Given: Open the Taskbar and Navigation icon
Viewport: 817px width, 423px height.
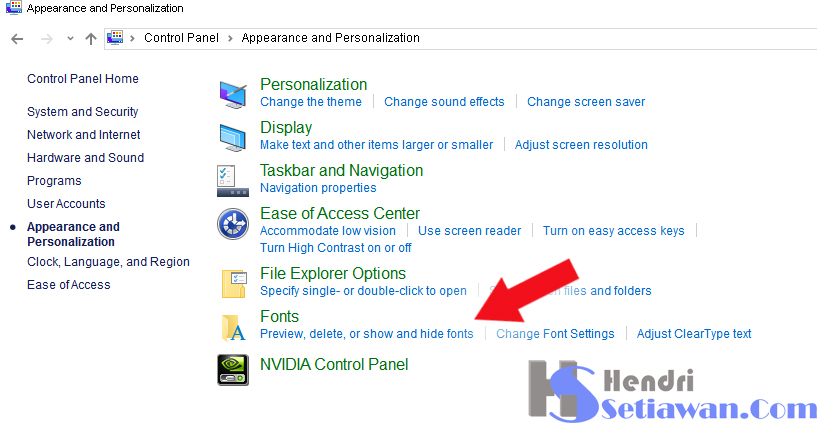Looking at the screenshot, I should point(232,179).
